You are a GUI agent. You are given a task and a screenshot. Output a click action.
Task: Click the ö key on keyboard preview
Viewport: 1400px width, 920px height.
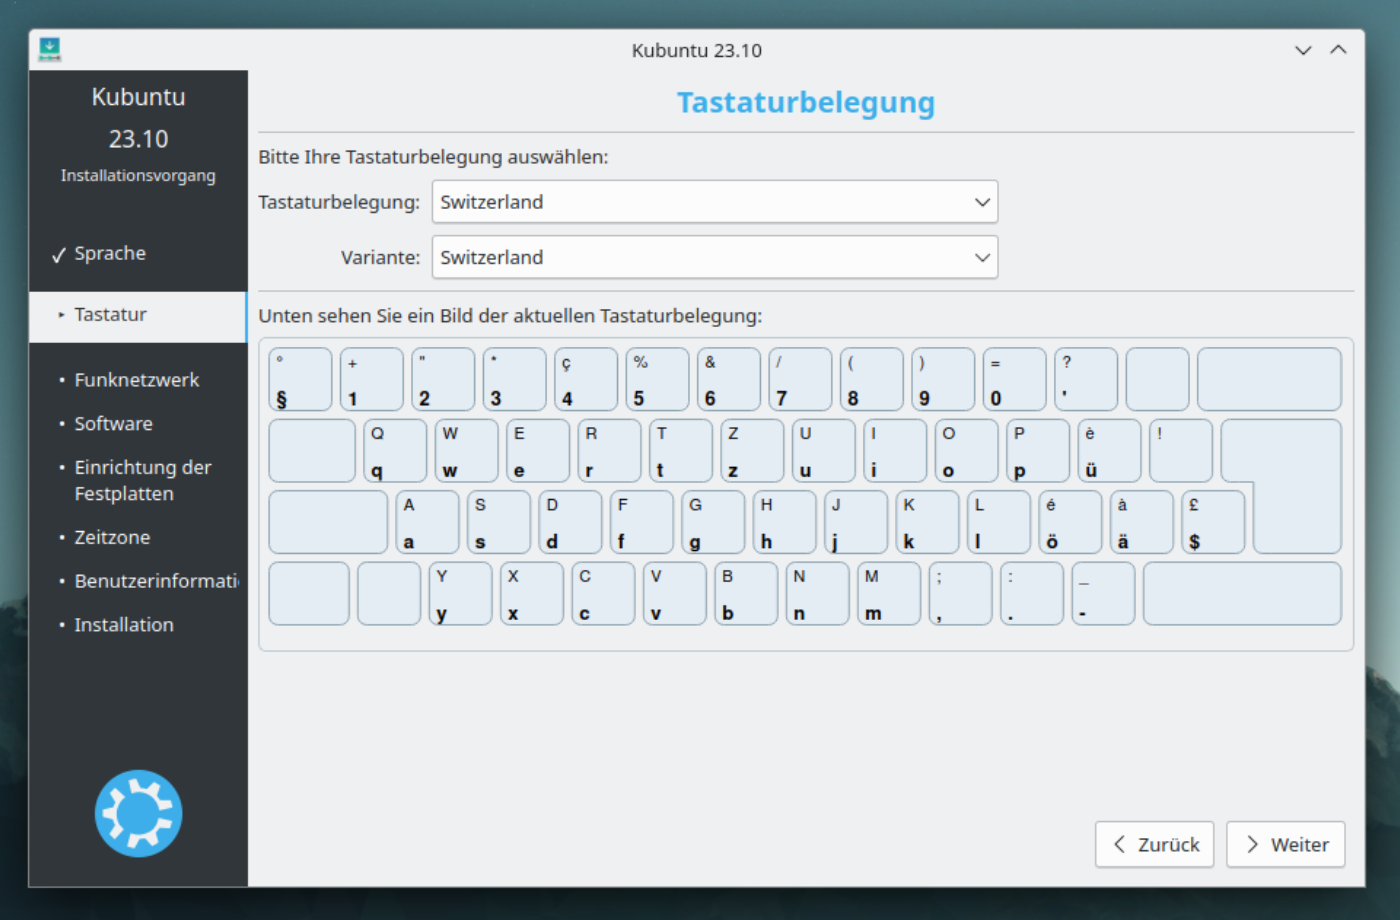coord(1069,522)
